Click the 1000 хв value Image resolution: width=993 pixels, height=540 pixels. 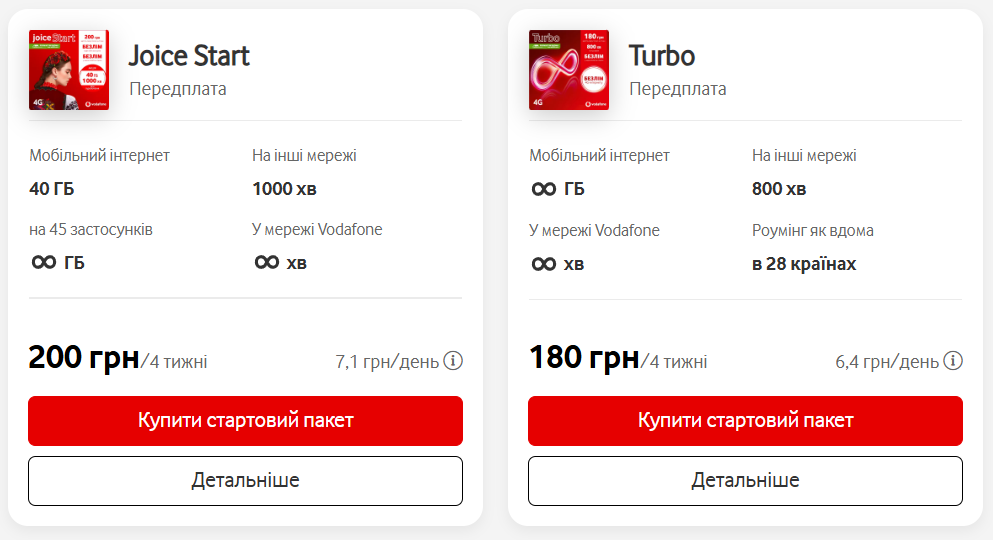coord(284,189)
